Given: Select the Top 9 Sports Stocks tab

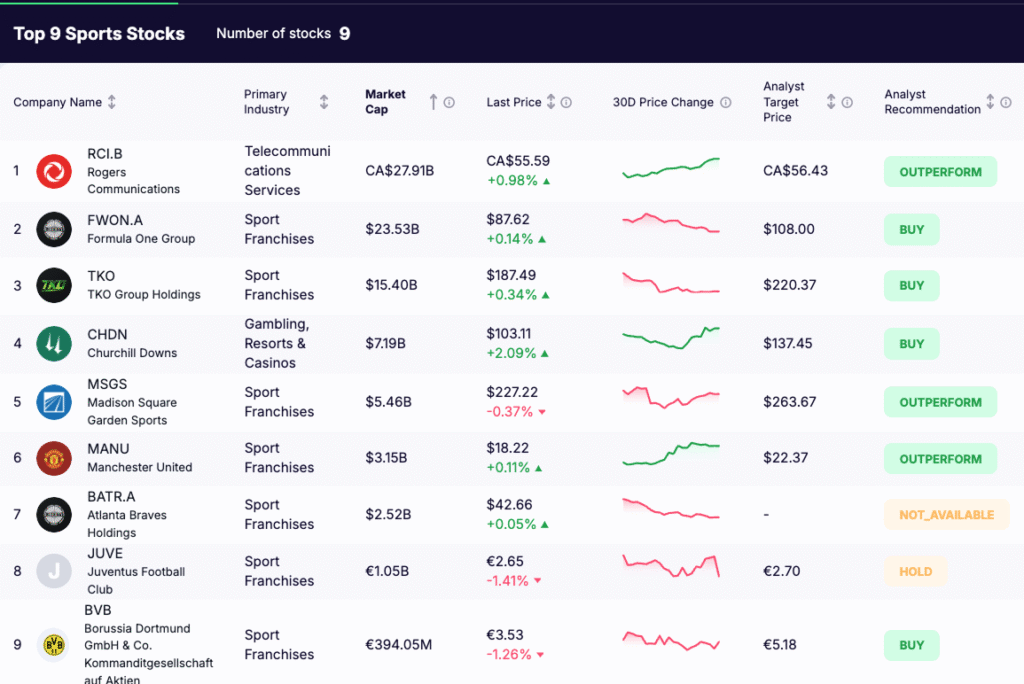Looking at the screenshot, I should coord(98,33).
